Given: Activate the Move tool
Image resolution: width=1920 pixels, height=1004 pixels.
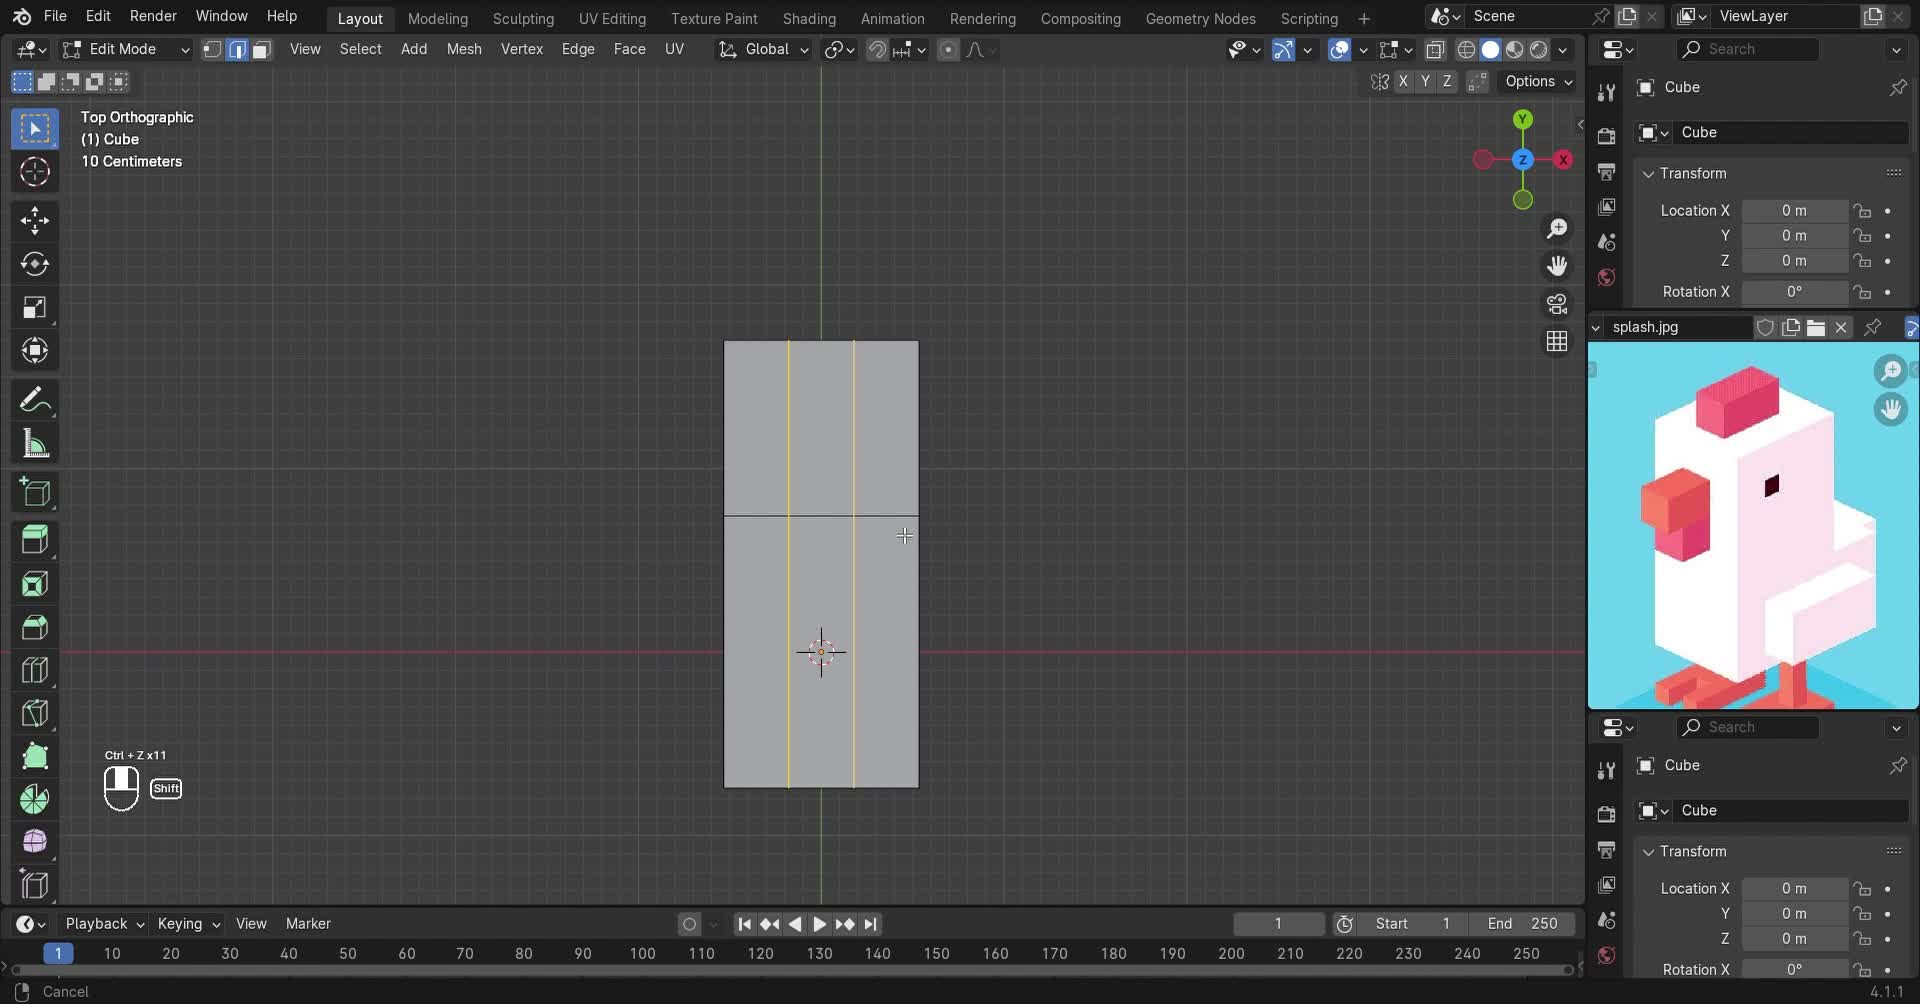Looking at the screenshot, I should [35, 220].
